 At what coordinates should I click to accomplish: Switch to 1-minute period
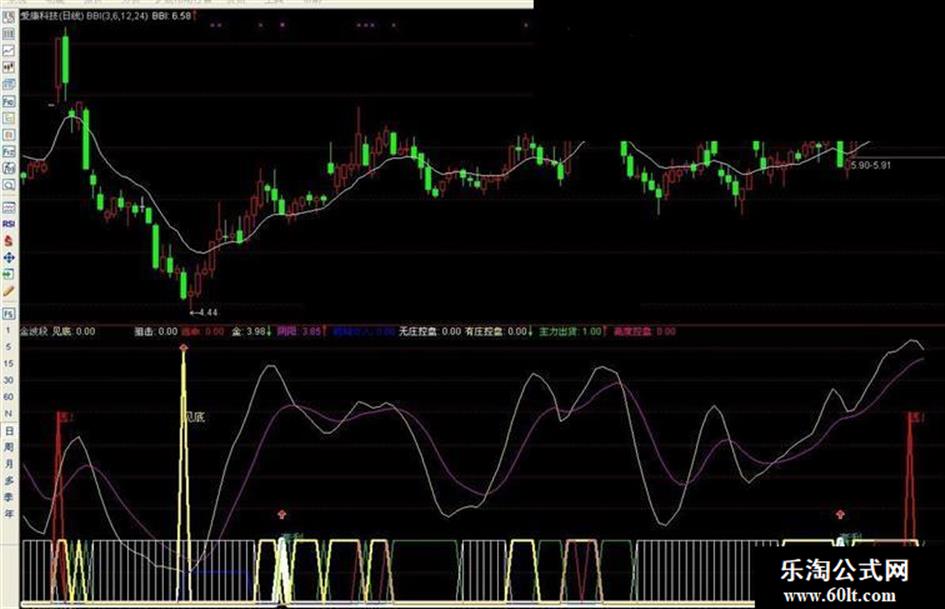(x=8, y=330)
